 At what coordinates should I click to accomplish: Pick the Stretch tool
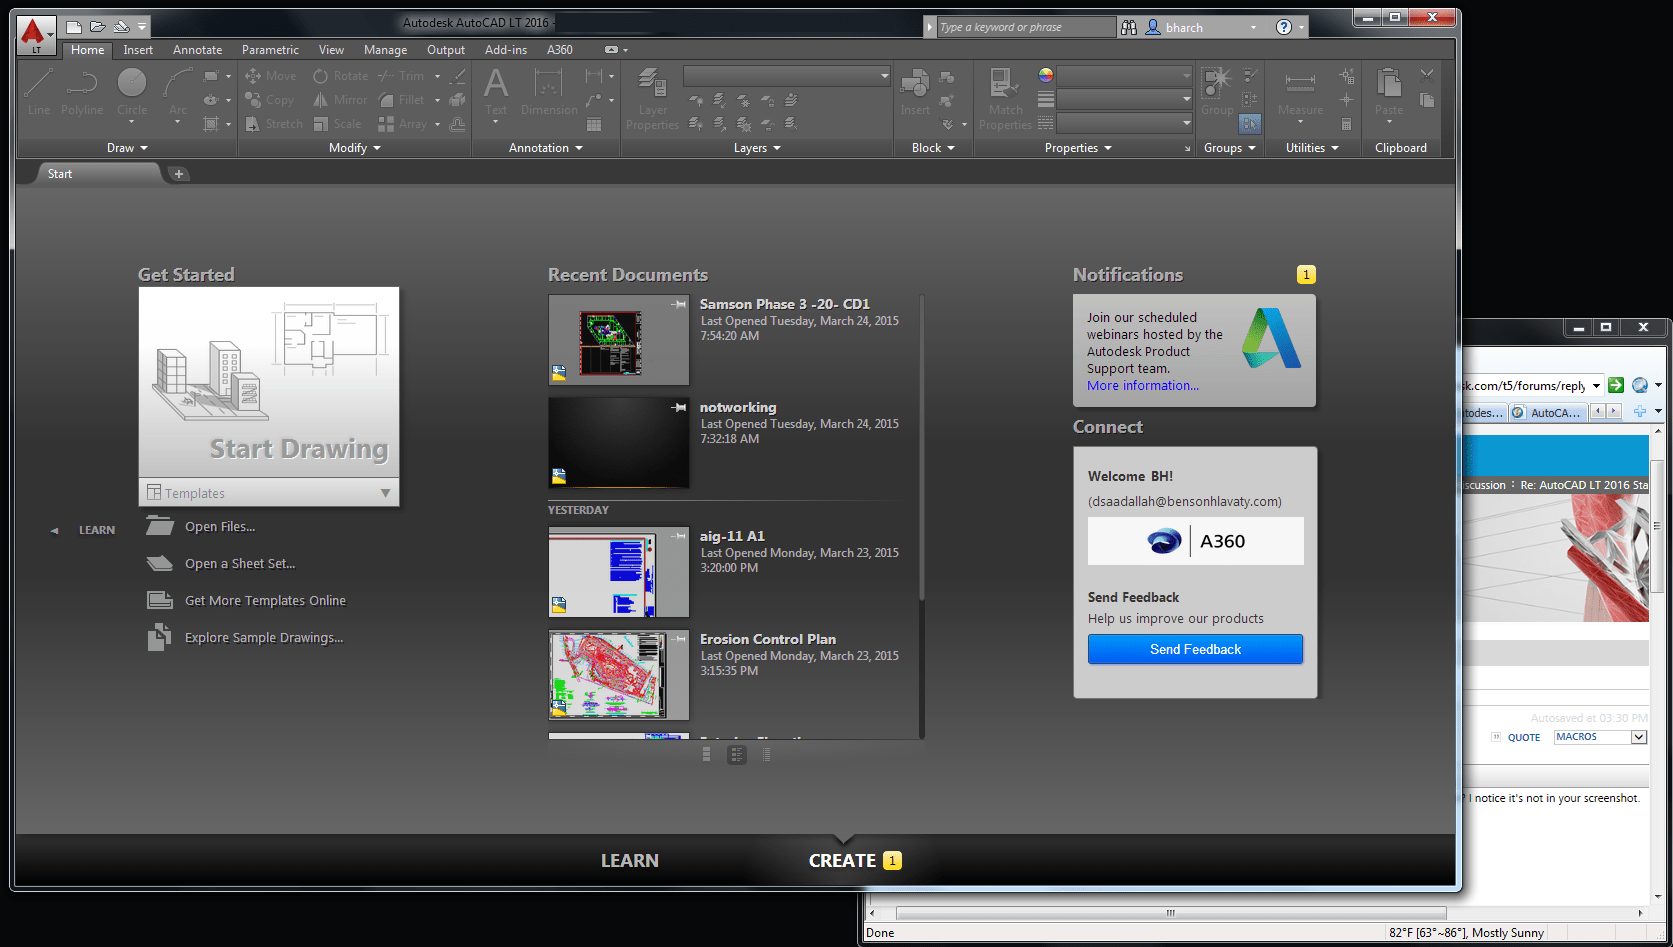pyautogui.click(x=273, y=124)
